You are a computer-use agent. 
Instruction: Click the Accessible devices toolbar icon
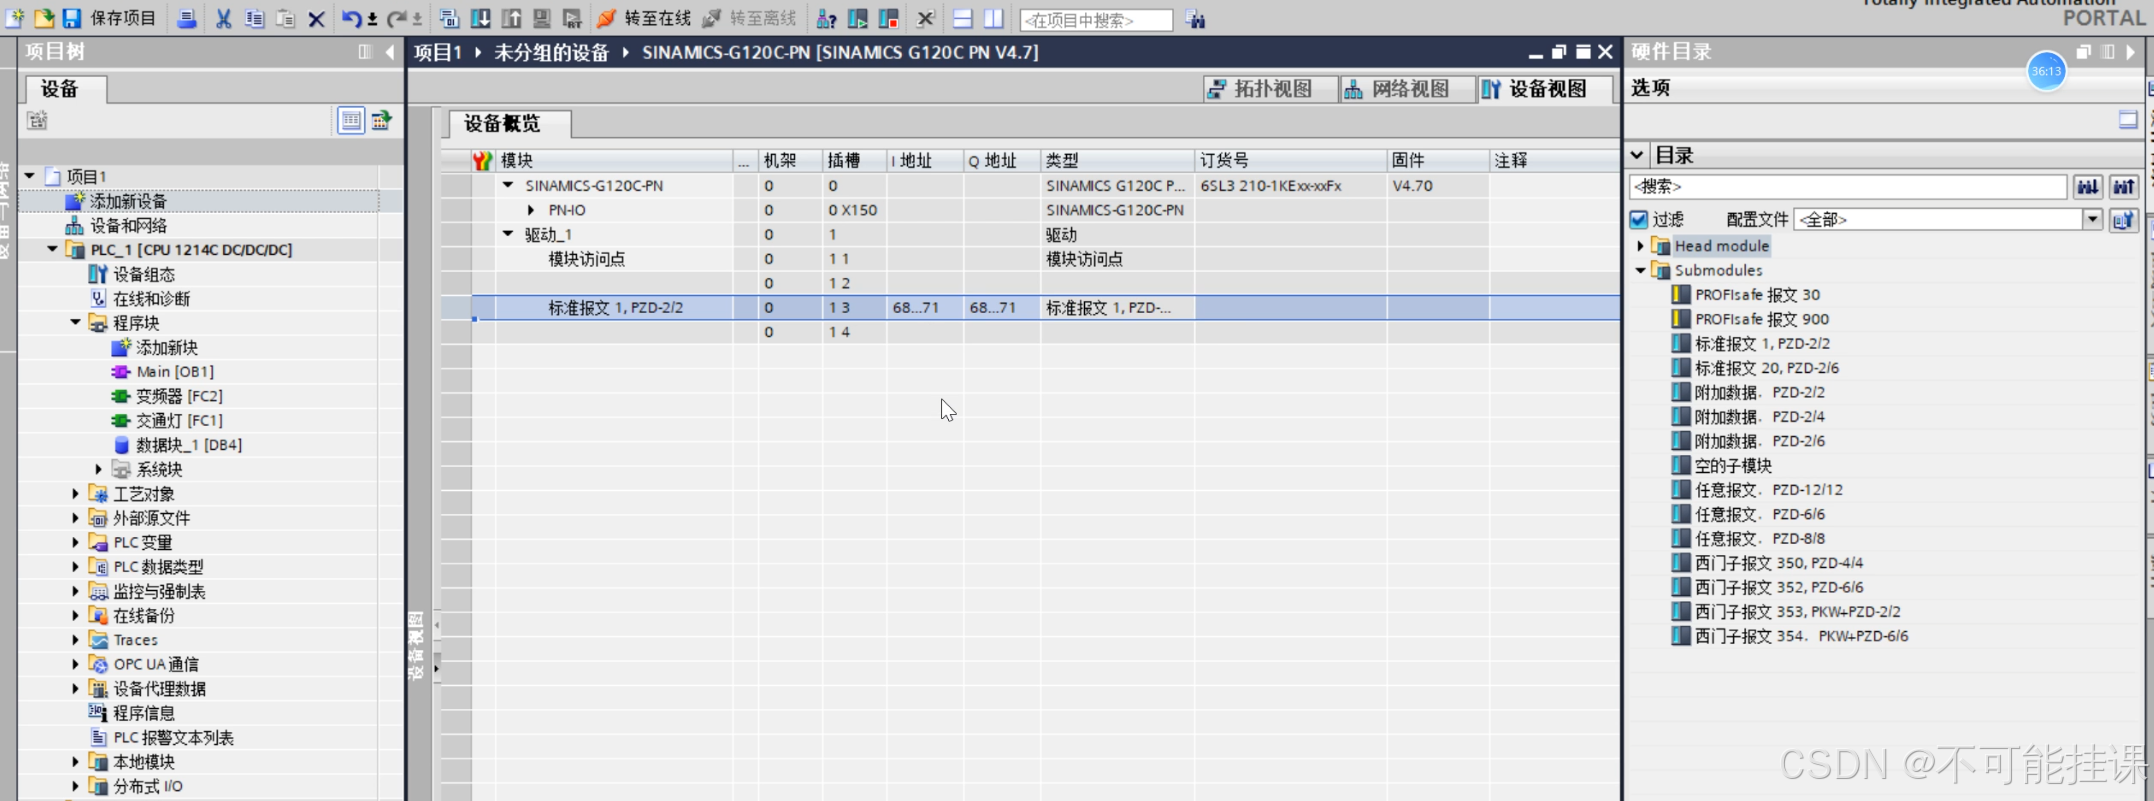pos(826,19)
